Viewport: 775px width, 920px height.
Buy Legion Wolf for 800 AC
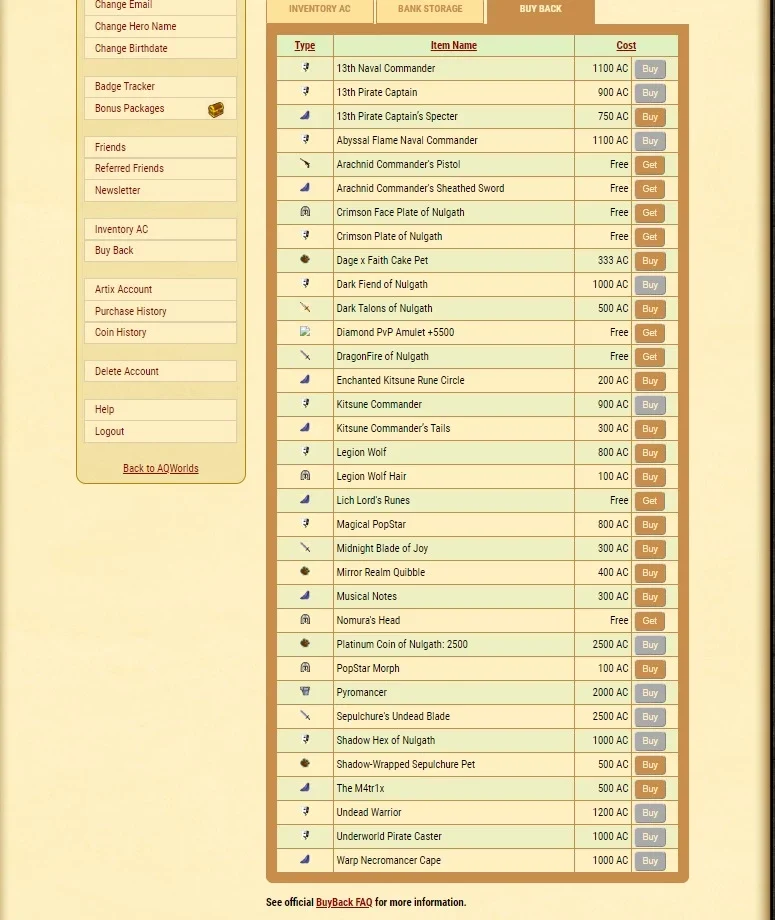(x=649, y=453)
